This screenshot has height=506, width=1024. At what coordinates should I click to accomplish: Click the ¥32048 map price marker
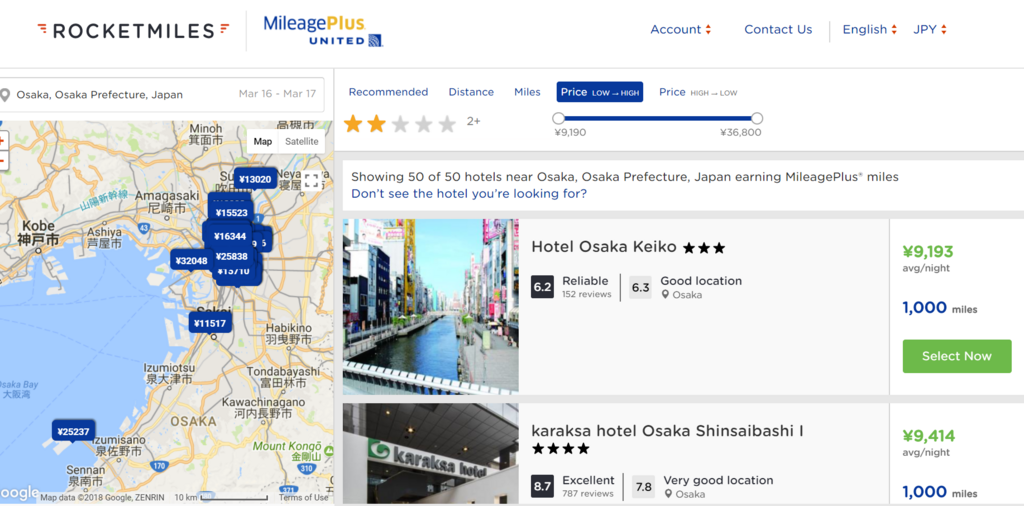point(191,261)
